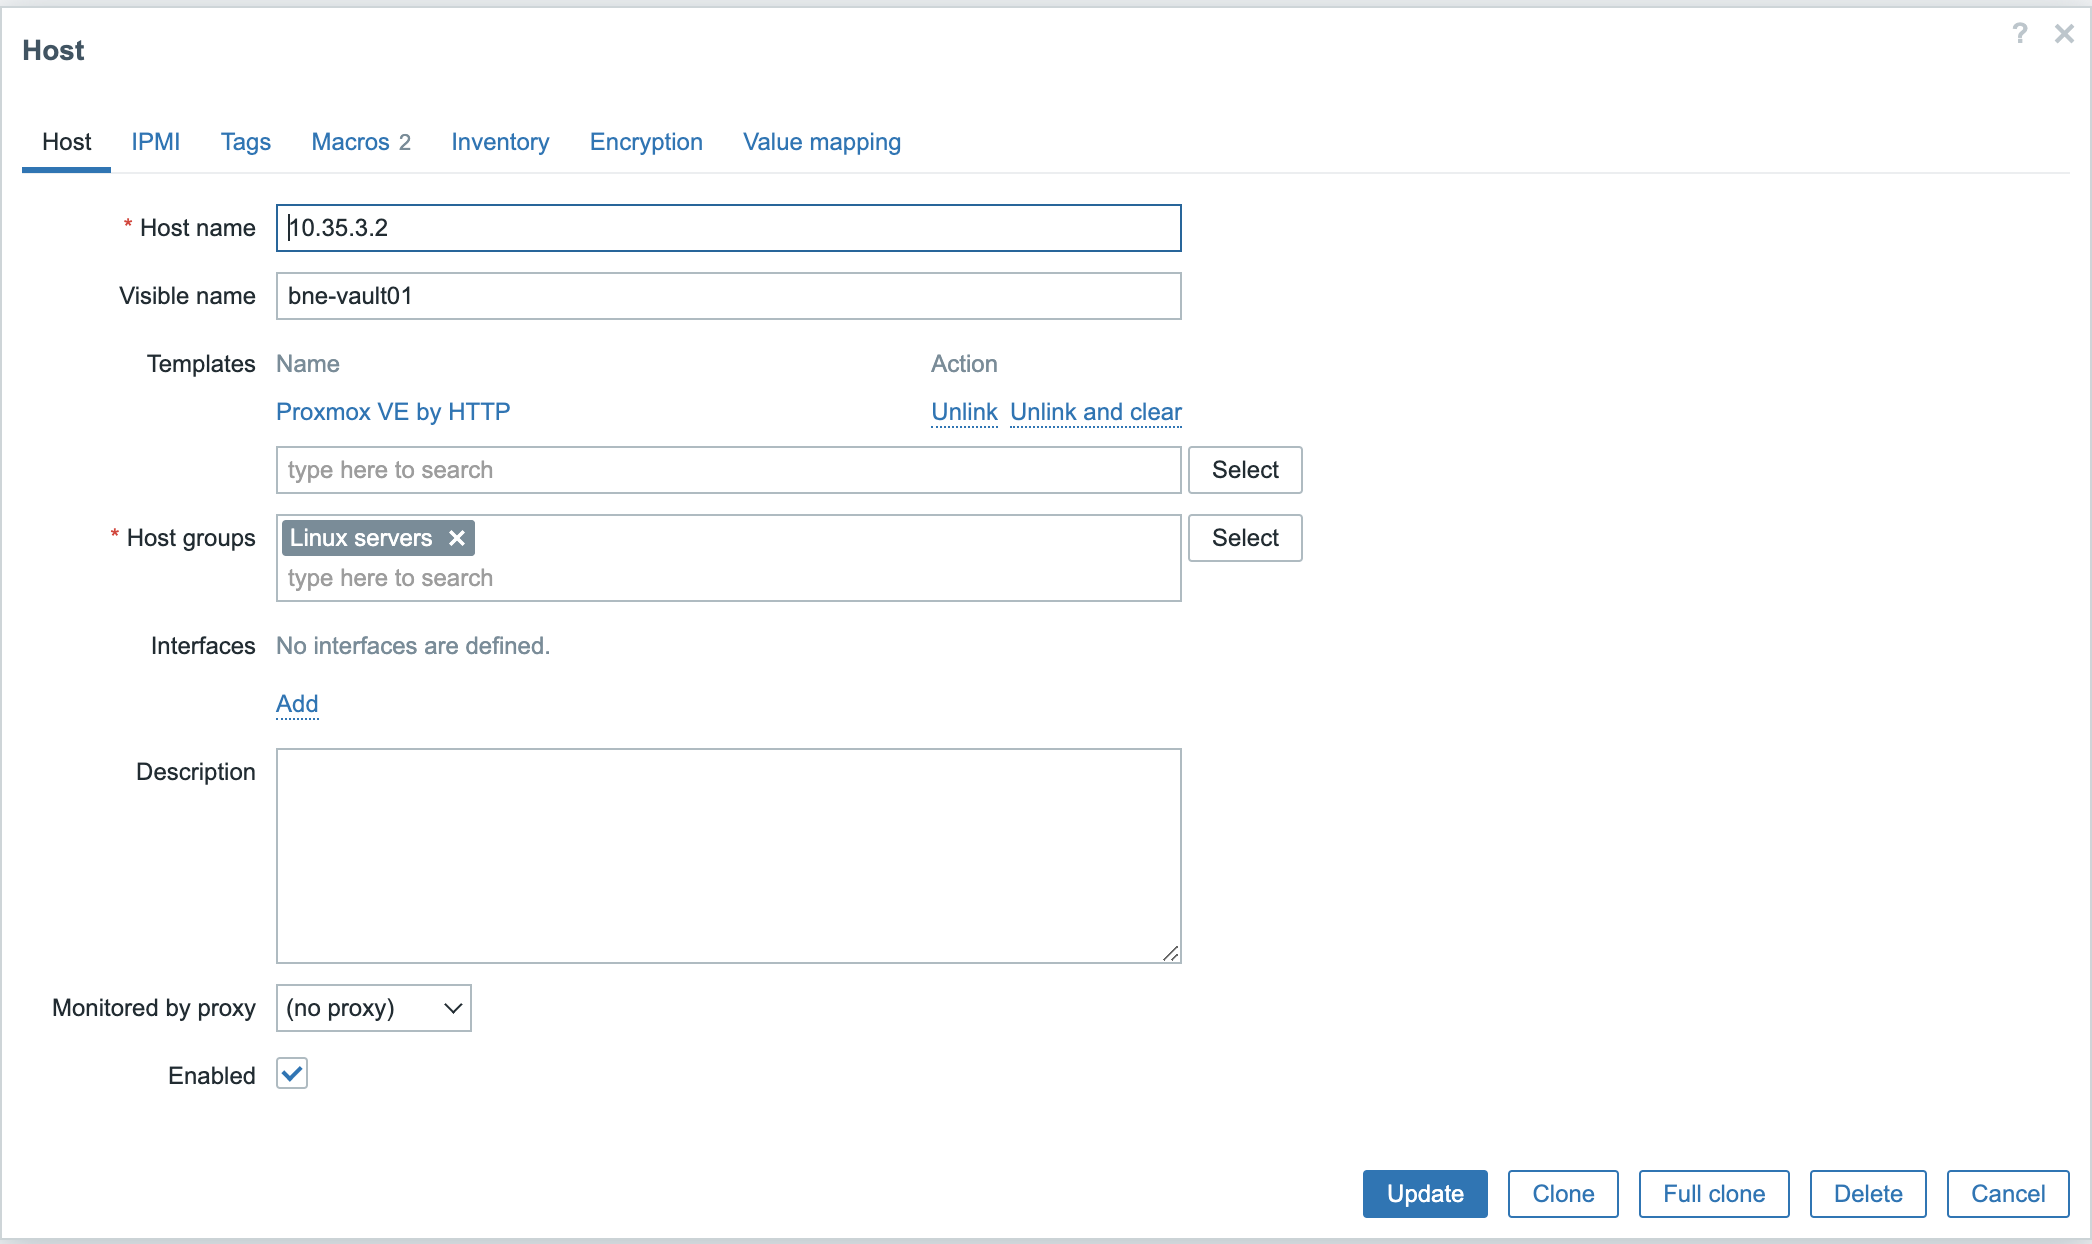This screenshot has width=2092, height=1244.
Task: Go to the Macros tab
Action: tap(360, 142)
